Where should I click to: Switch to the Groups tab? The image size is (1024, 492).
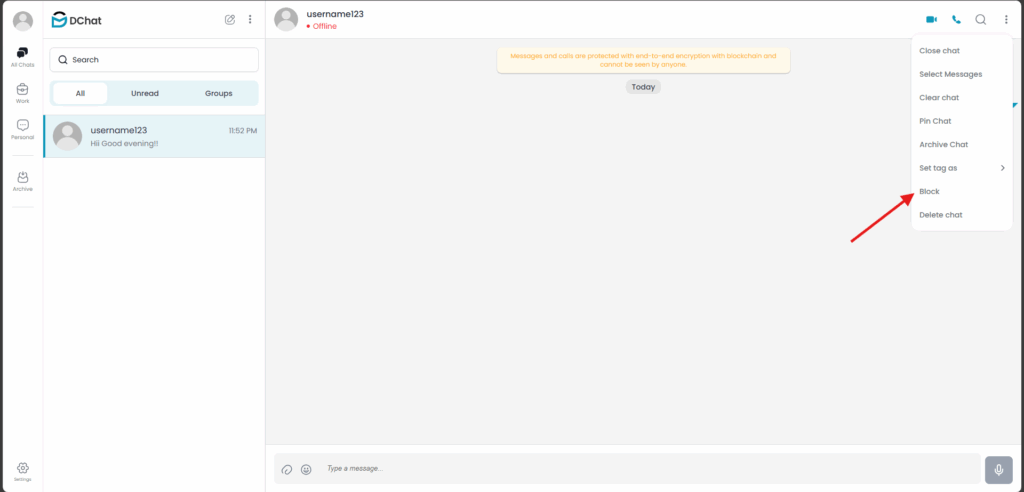[x=219, y=93]
